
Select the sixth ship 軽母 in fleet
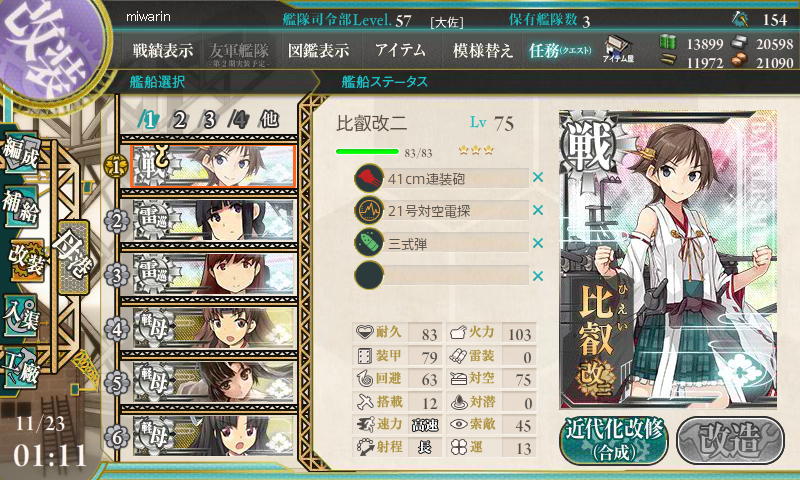(x=213, y=435)
